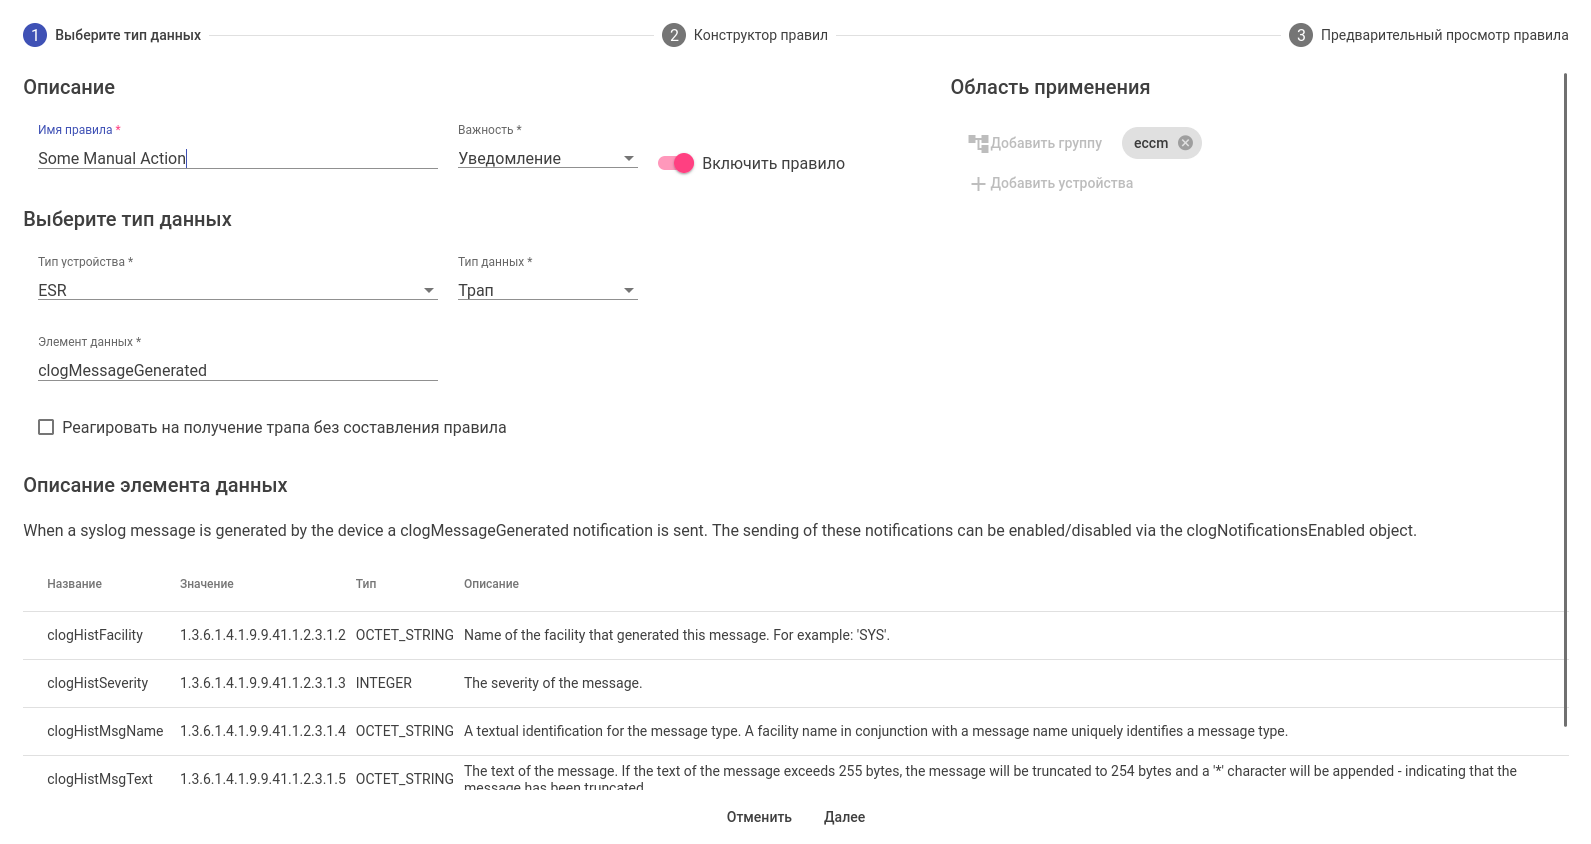1591x844 pixels.
Task: Click the Элемент данных field with clogMessageGenerated
Action: coord(237,370)
